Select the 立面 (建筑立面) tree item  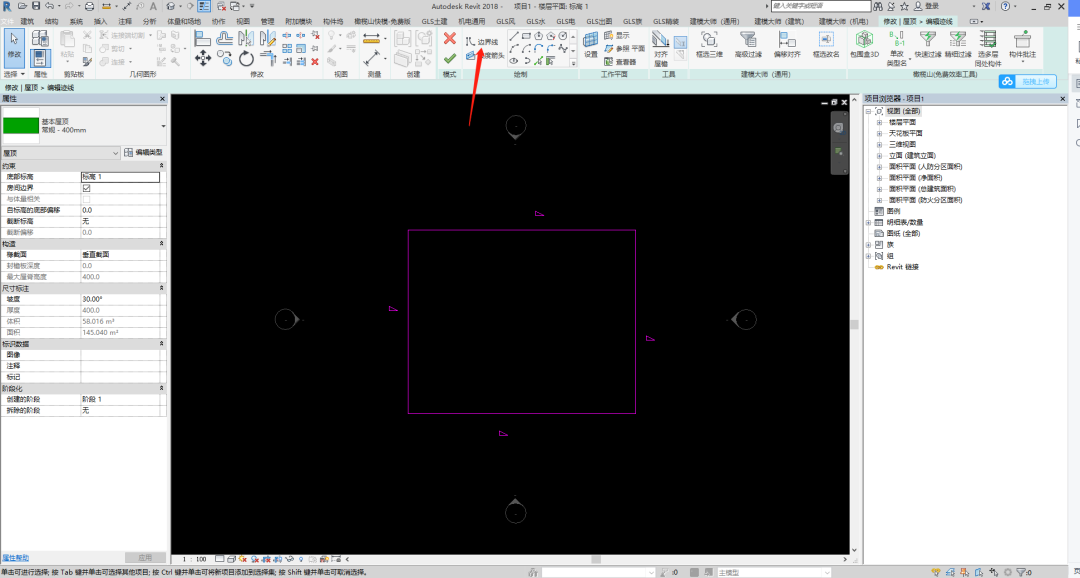[x=912, y=156]
